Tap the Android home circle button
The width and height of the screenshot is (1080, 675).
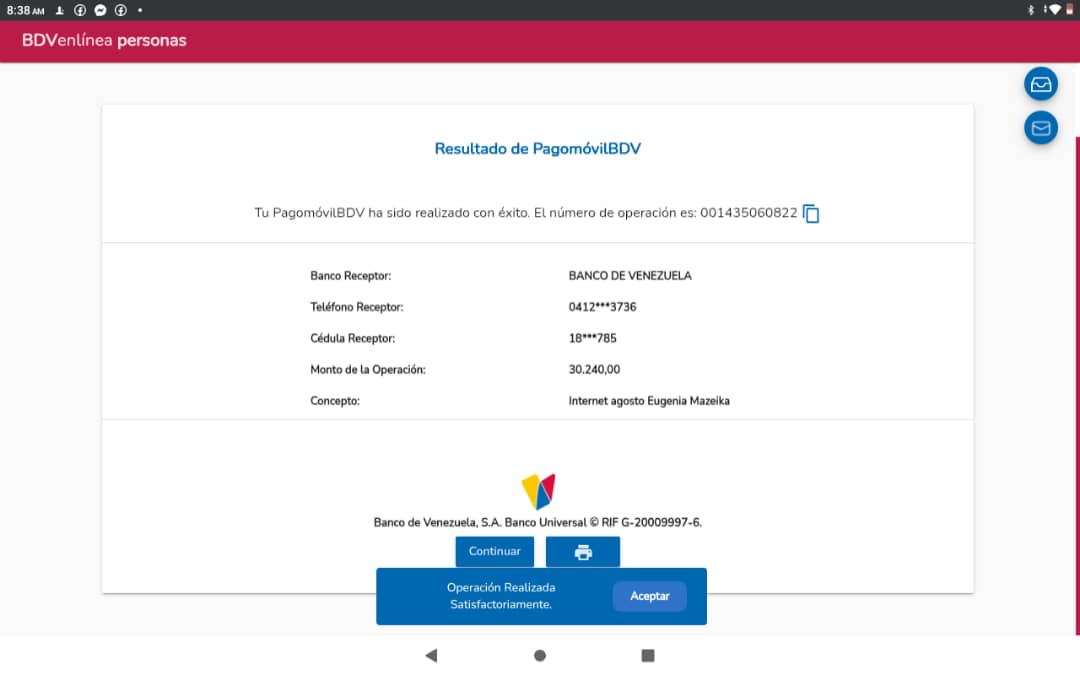(540, 655)
